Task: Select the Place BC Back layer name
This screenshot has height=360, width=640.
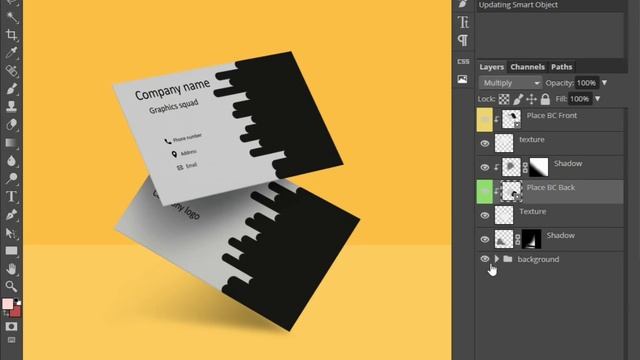Action: click(x=551, y=187)
